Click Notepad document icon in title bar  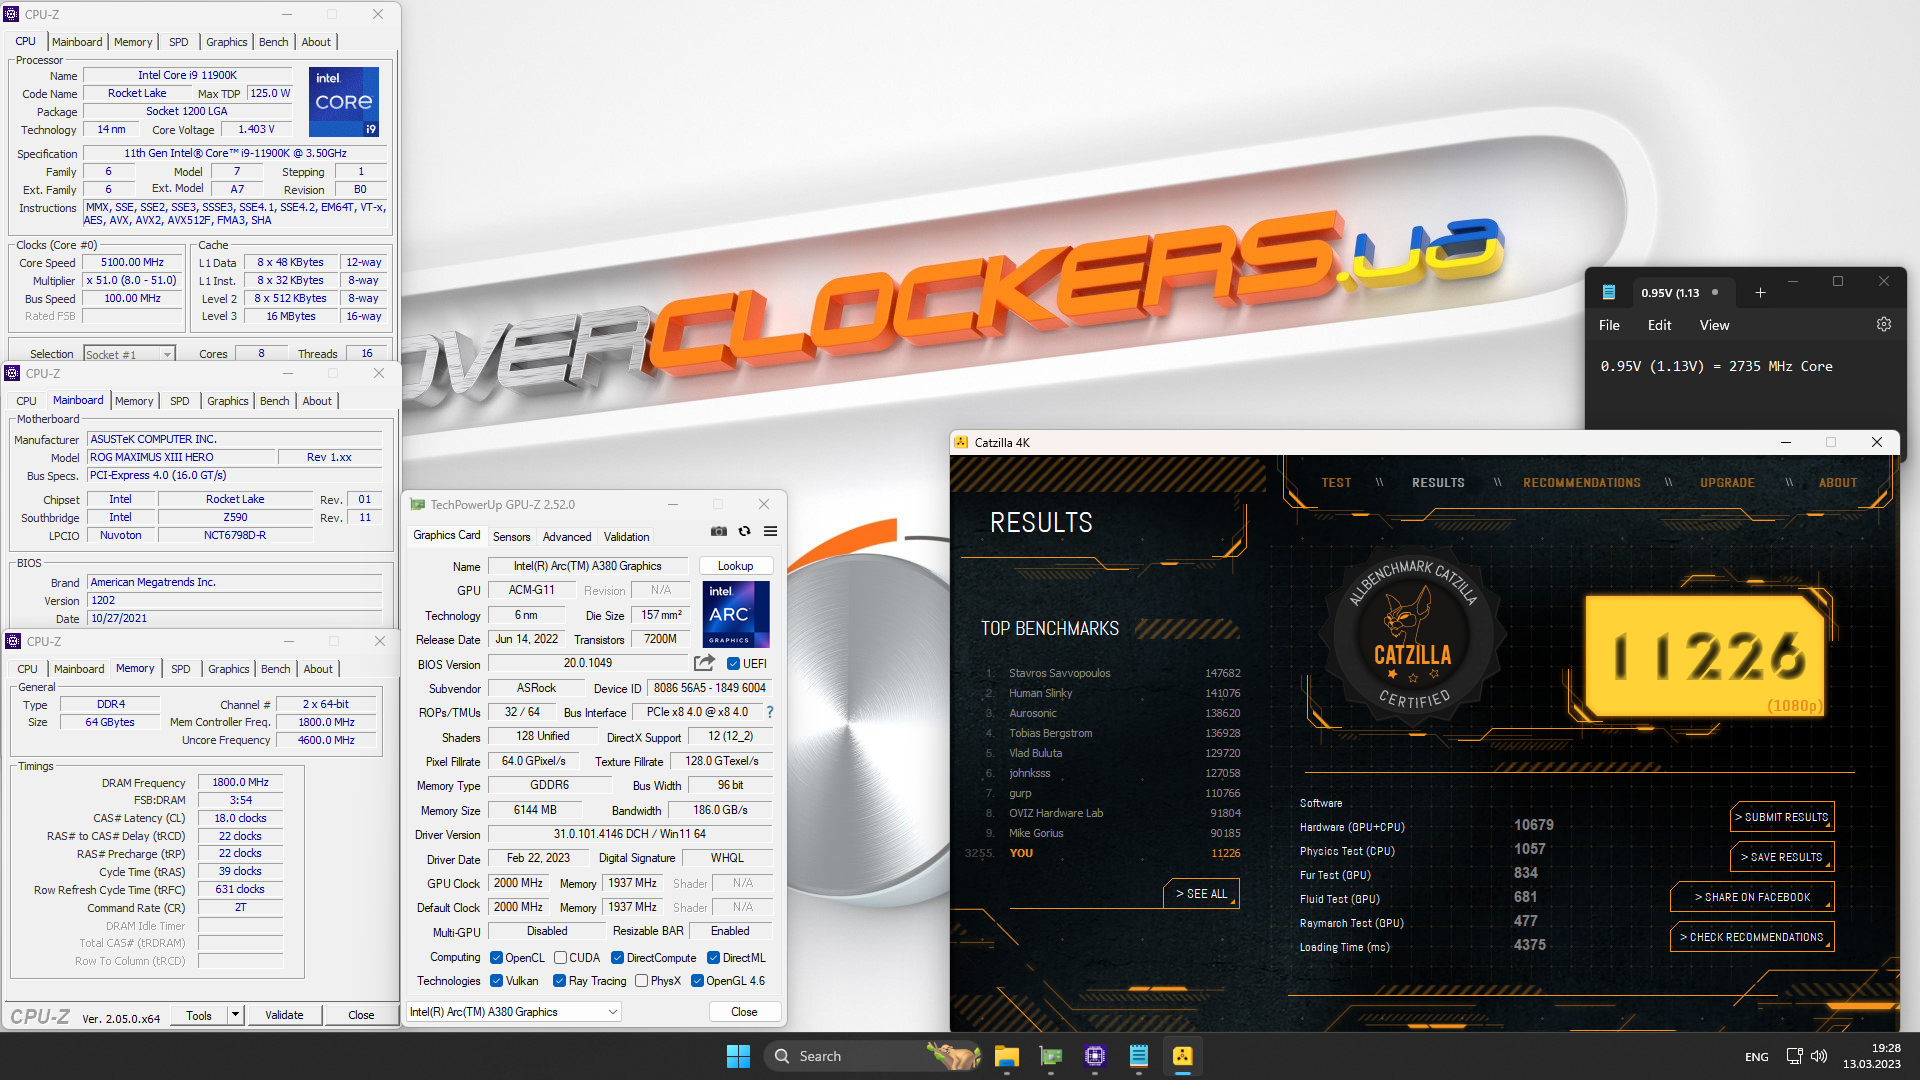(1609, 292)
